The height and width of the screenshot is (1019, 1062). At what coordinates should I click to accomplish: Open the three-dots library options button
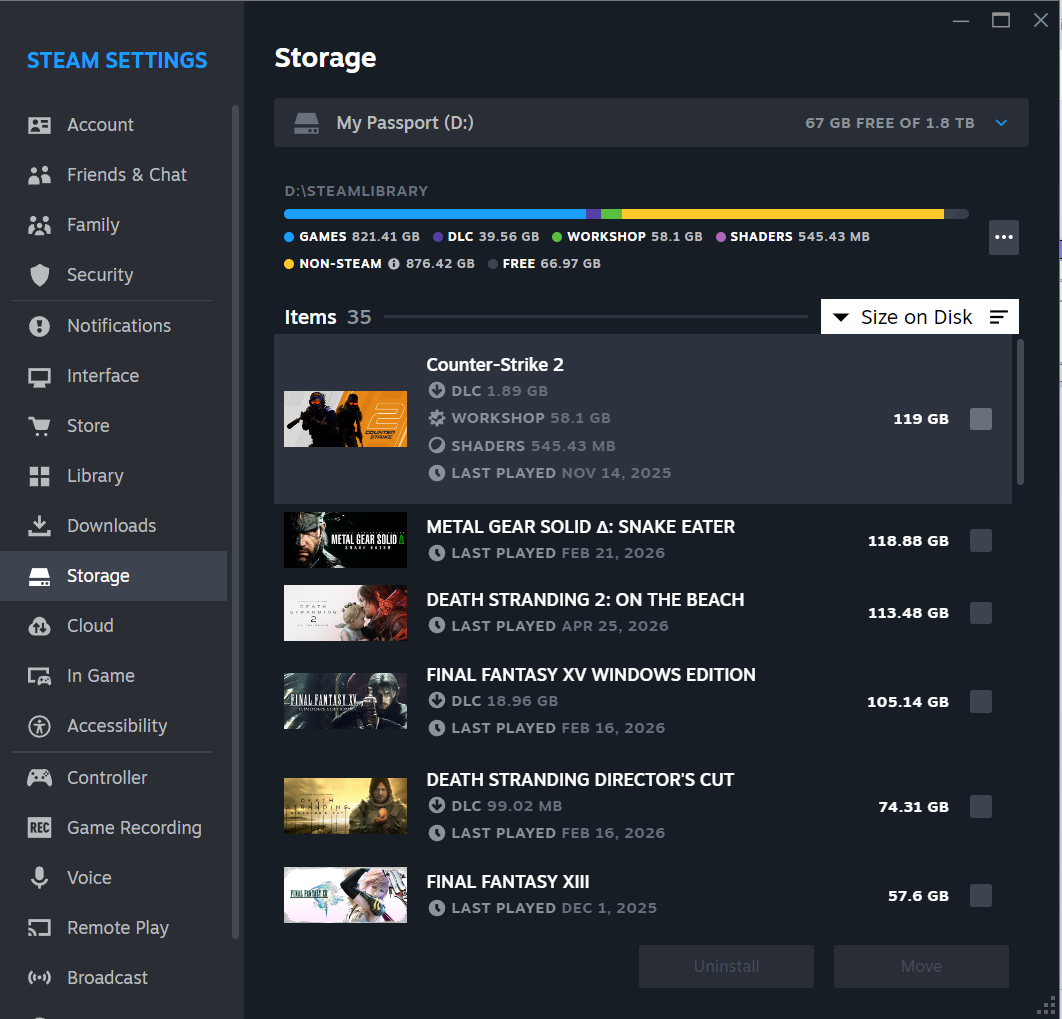click(1003, 237)
